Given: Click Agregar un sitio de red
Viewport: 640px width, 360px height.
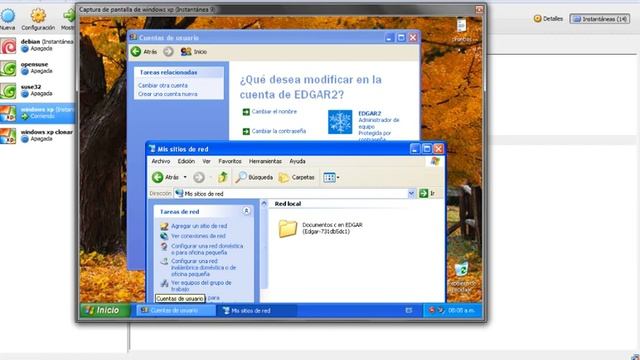Looking at the screenshot, I should coord(199,226).
